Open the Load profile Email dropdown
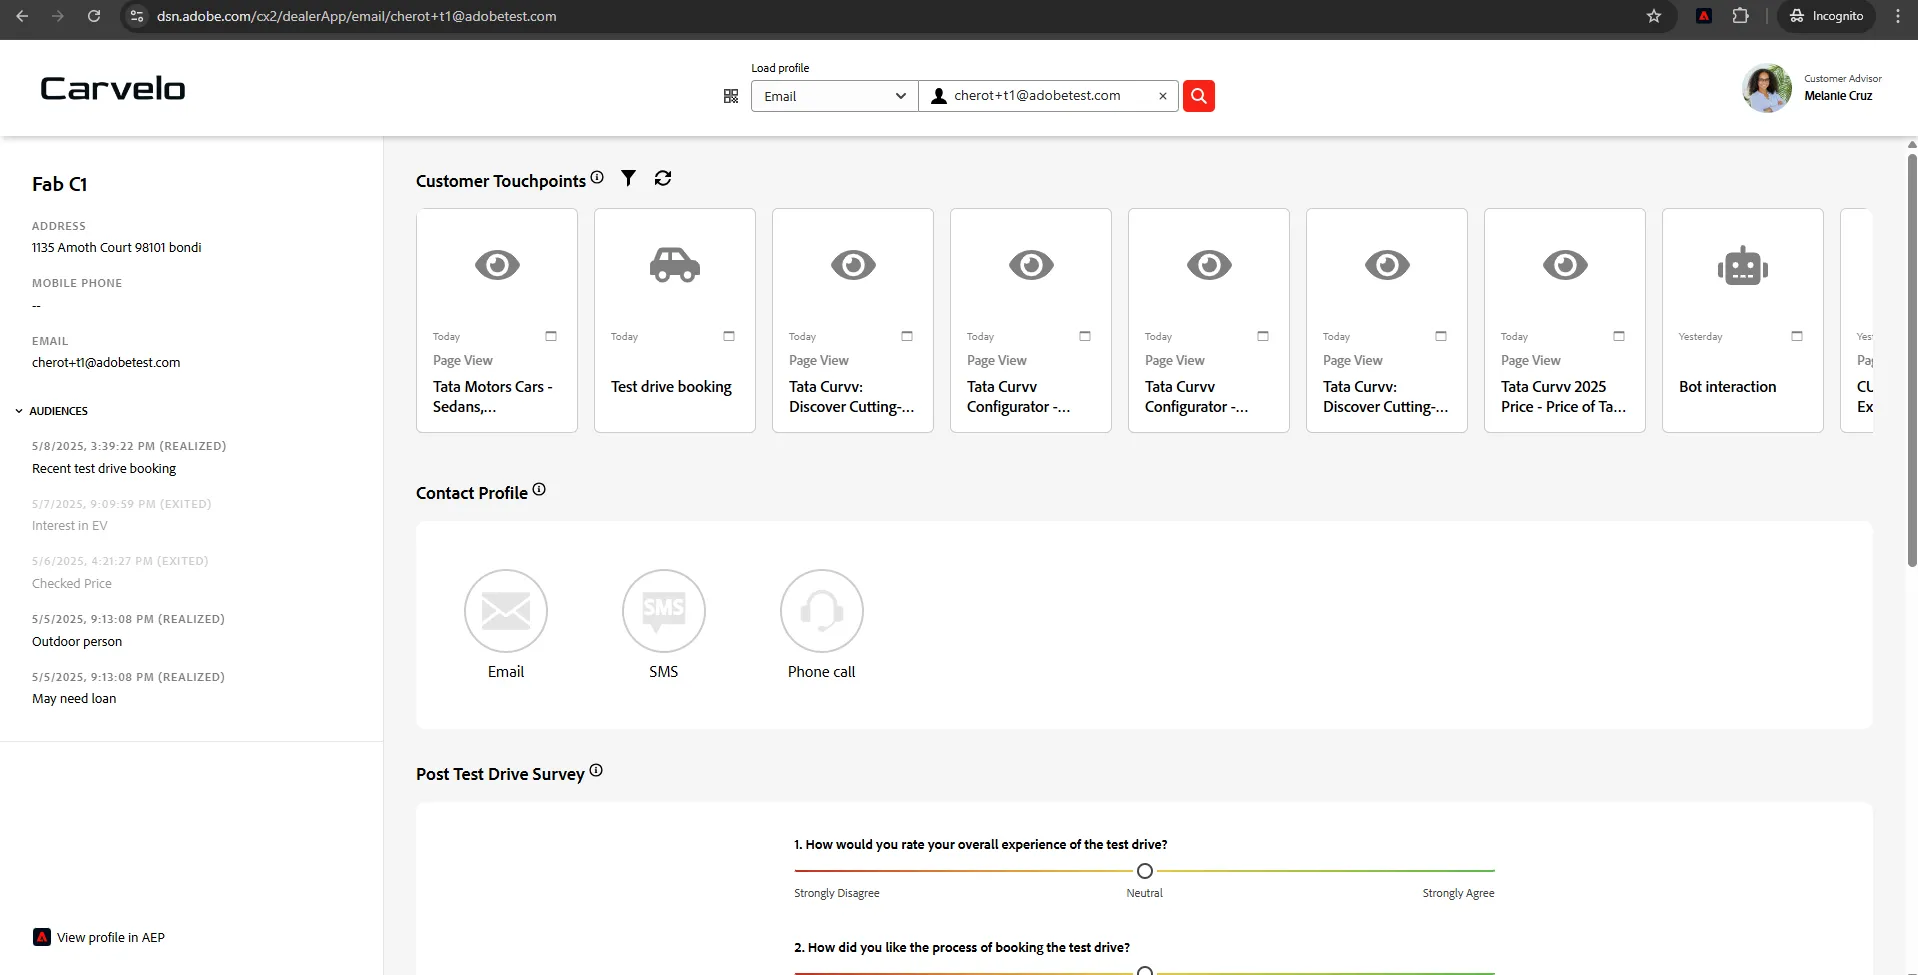1918x975 pixels. pos(834,96)
